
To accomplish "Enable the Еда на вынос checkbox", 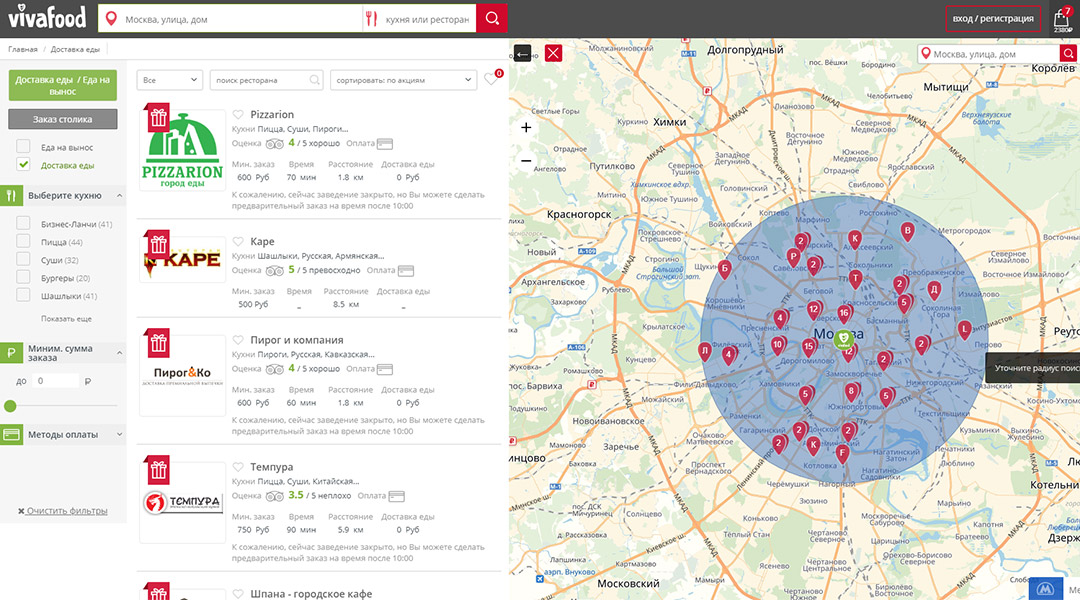I will pos(23,147).
